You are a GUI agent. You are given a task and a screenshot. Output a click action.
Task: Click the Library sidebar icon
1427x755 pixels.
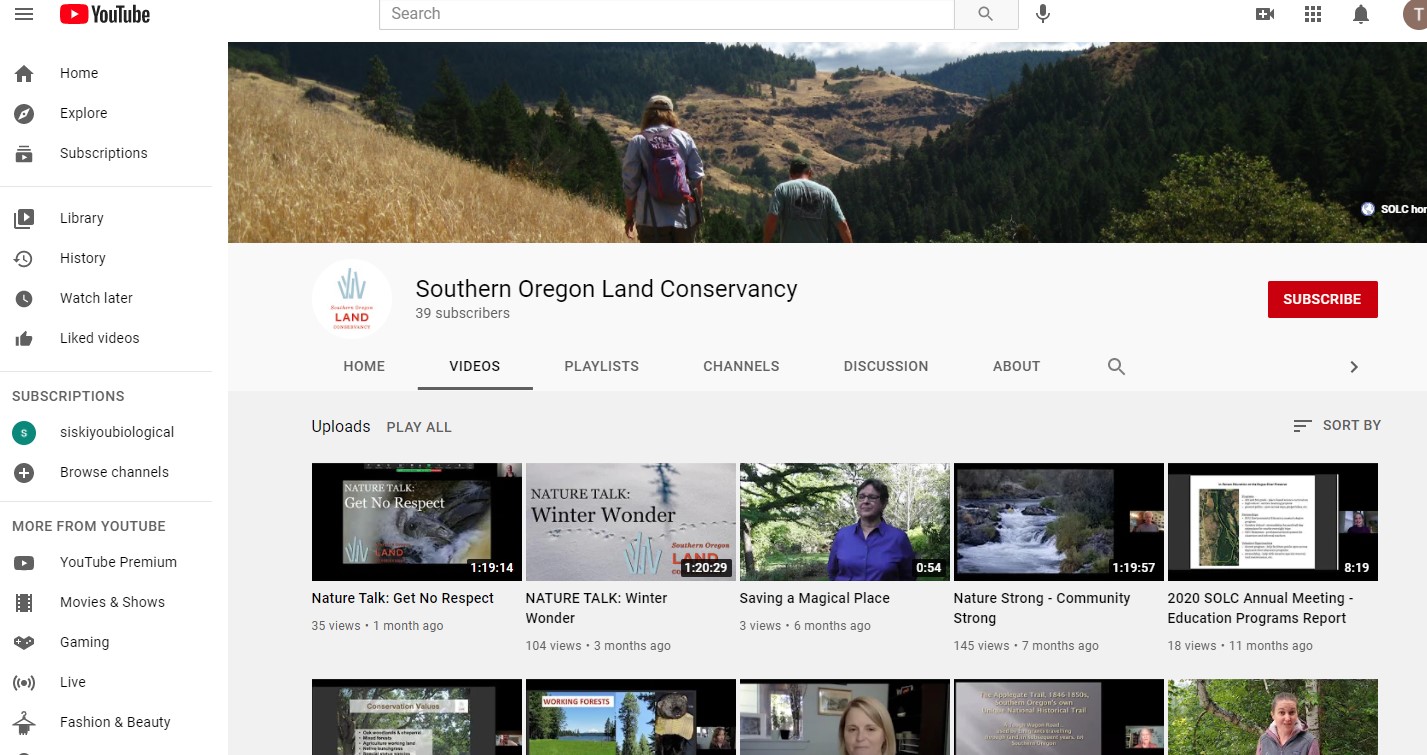24,218
